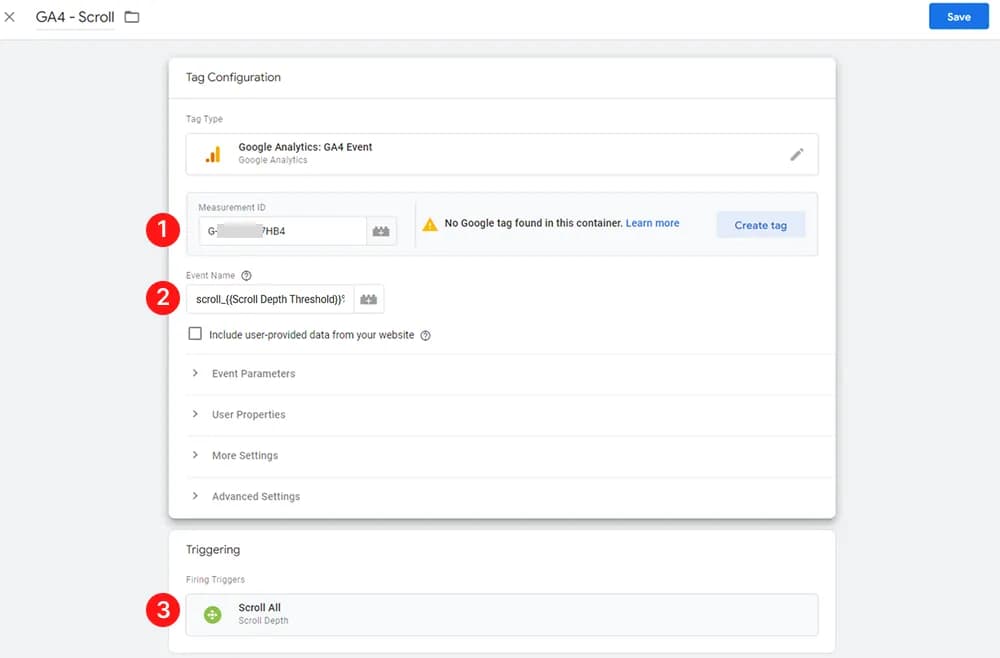Open the Event Name help tooltip
The width and height of the screenshot is (1000, 658).
[x=246, y=275]
